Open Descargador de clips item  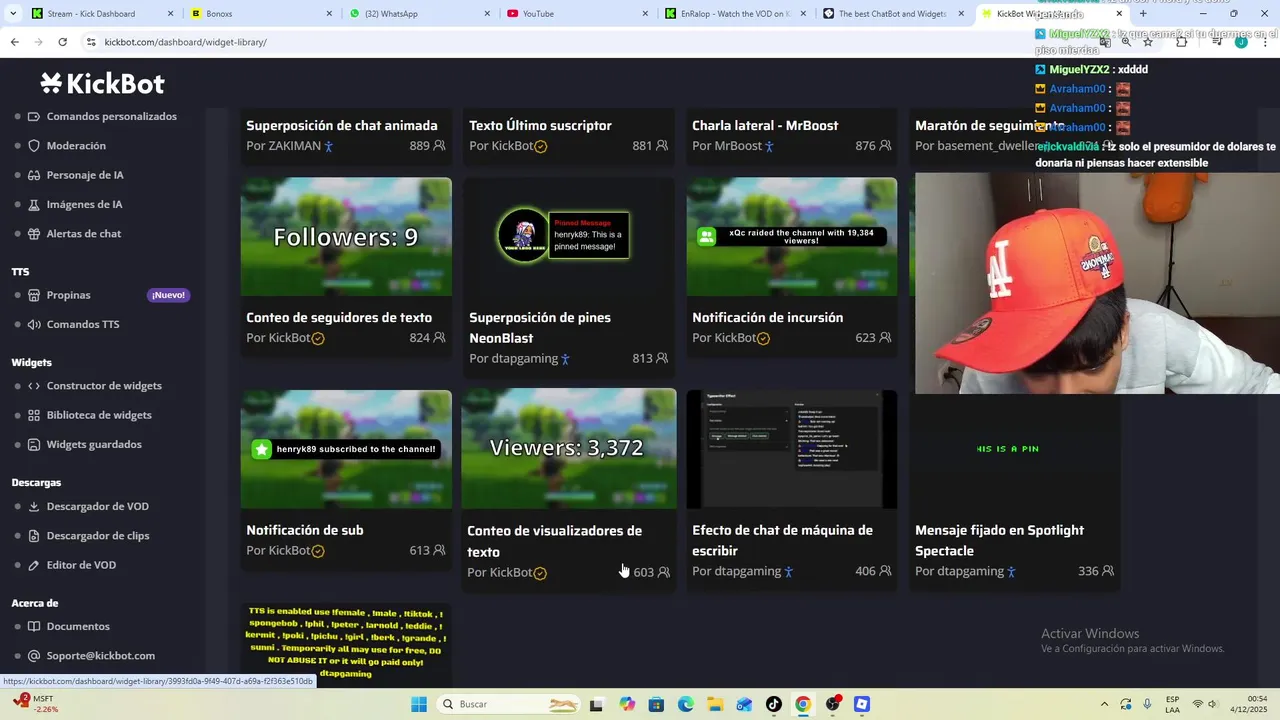click(98, 536)
